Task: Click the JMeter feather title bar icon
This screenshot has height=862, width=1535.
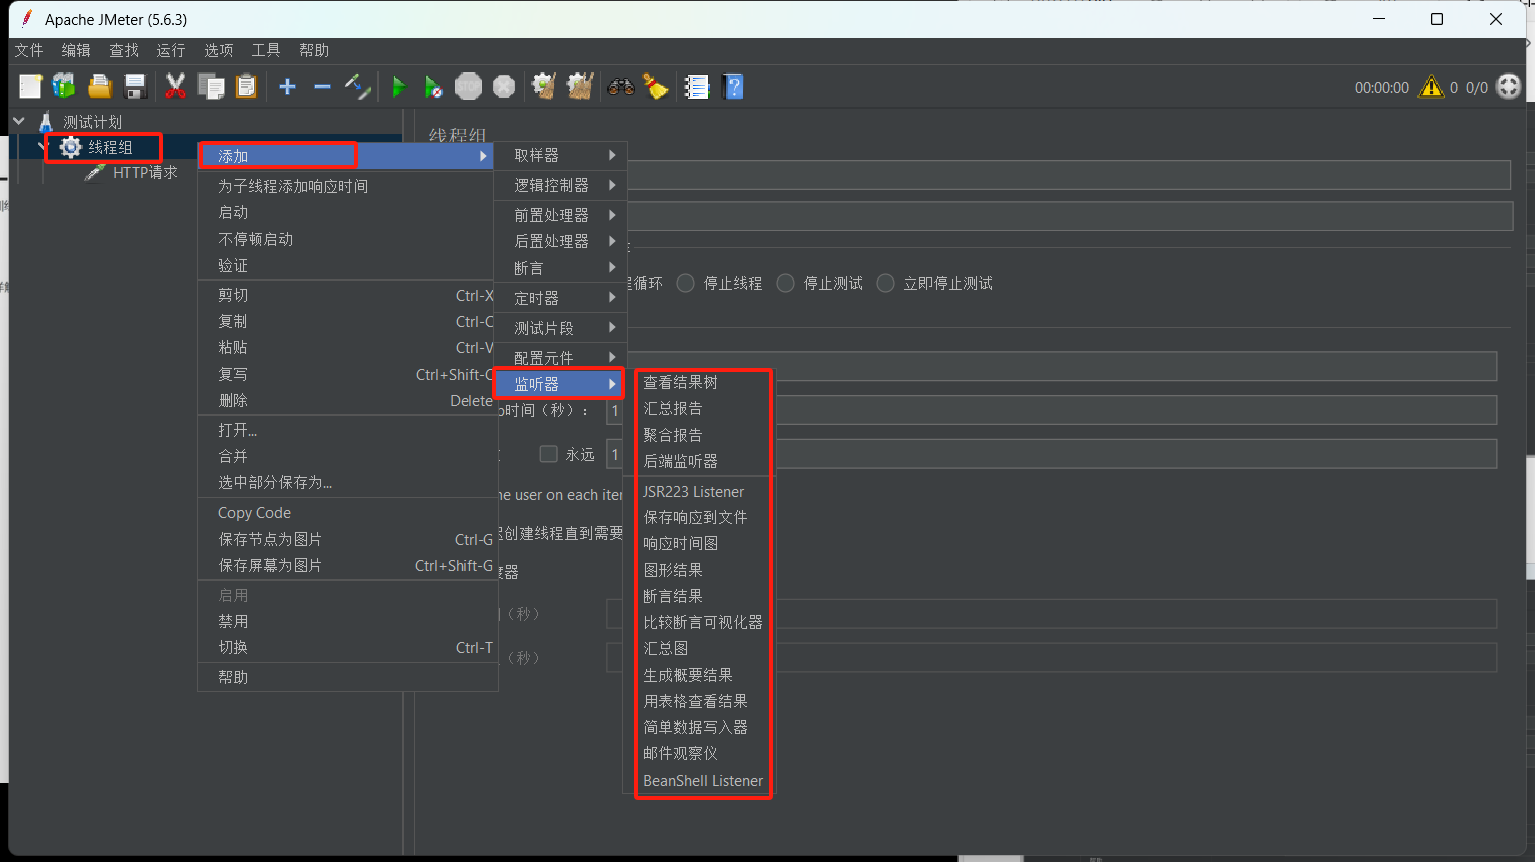Action: click(27, 19)
